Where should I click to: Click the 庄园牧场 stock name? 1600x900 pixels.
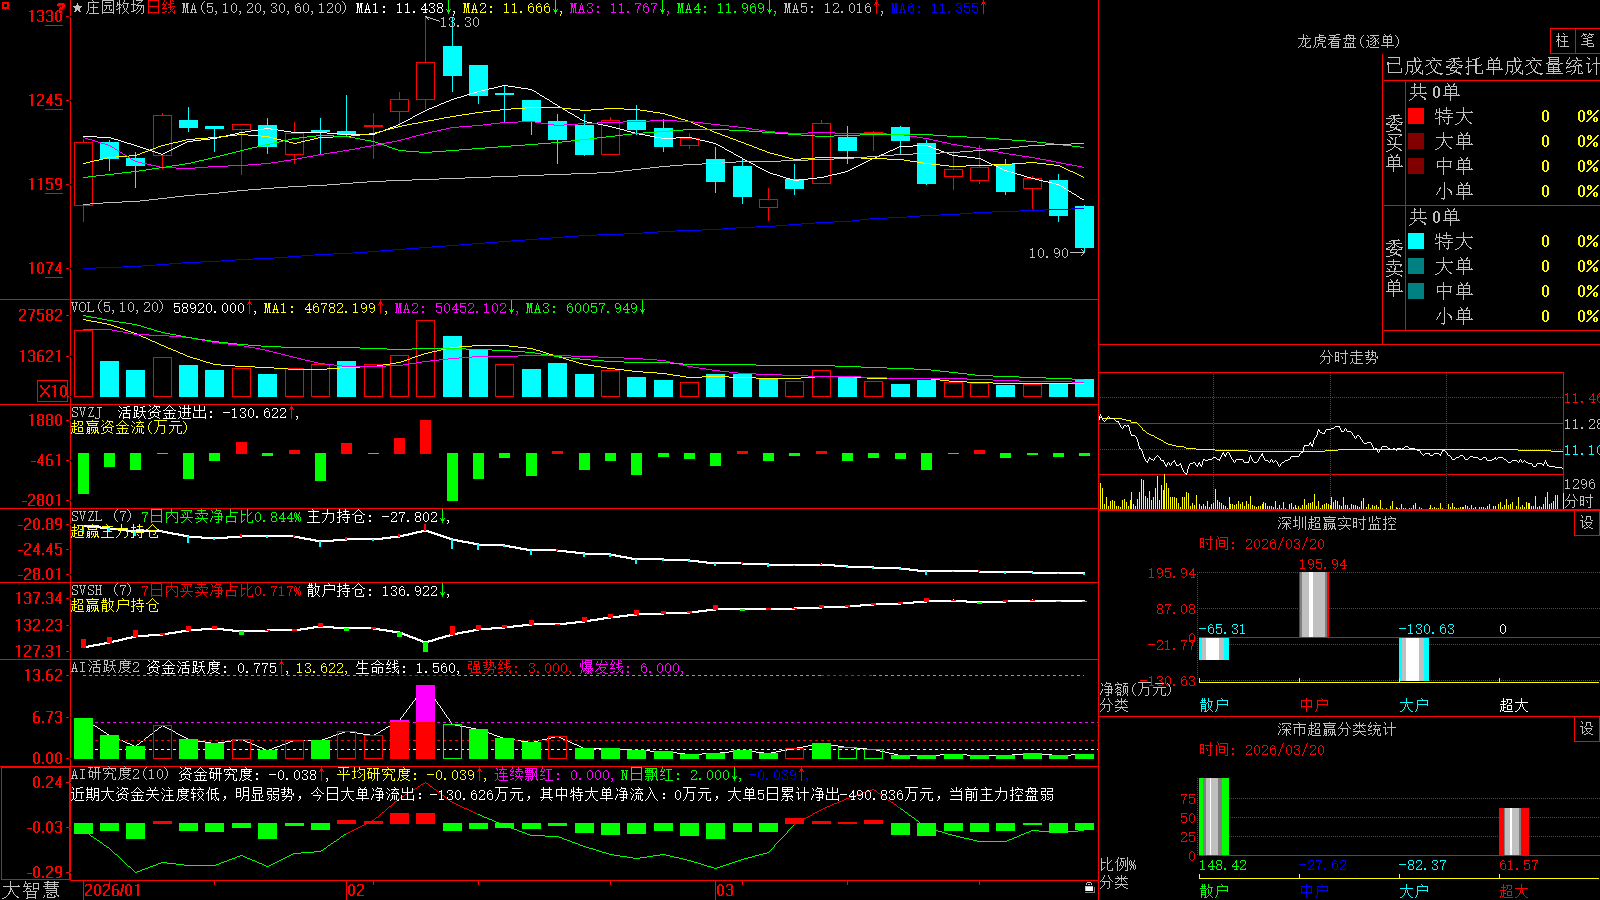(x=115, y=8)
